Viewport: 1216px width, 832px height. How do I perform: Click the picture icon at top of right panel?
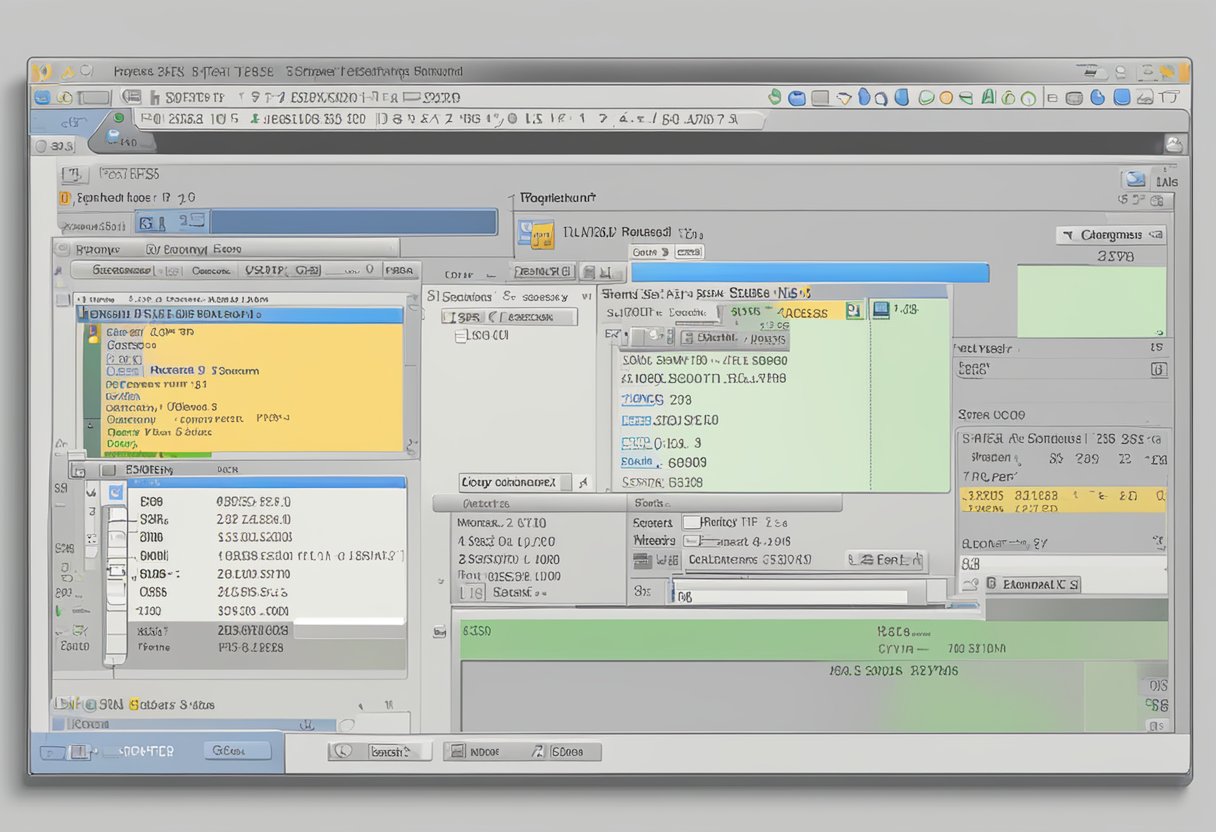click(1134, 180)
